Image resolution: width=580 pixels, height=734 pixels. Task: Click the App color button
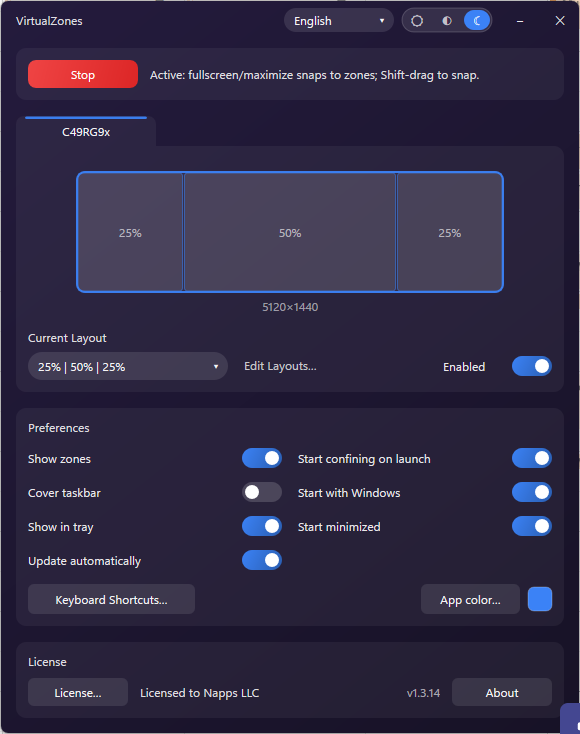click(x=470, y=599)
